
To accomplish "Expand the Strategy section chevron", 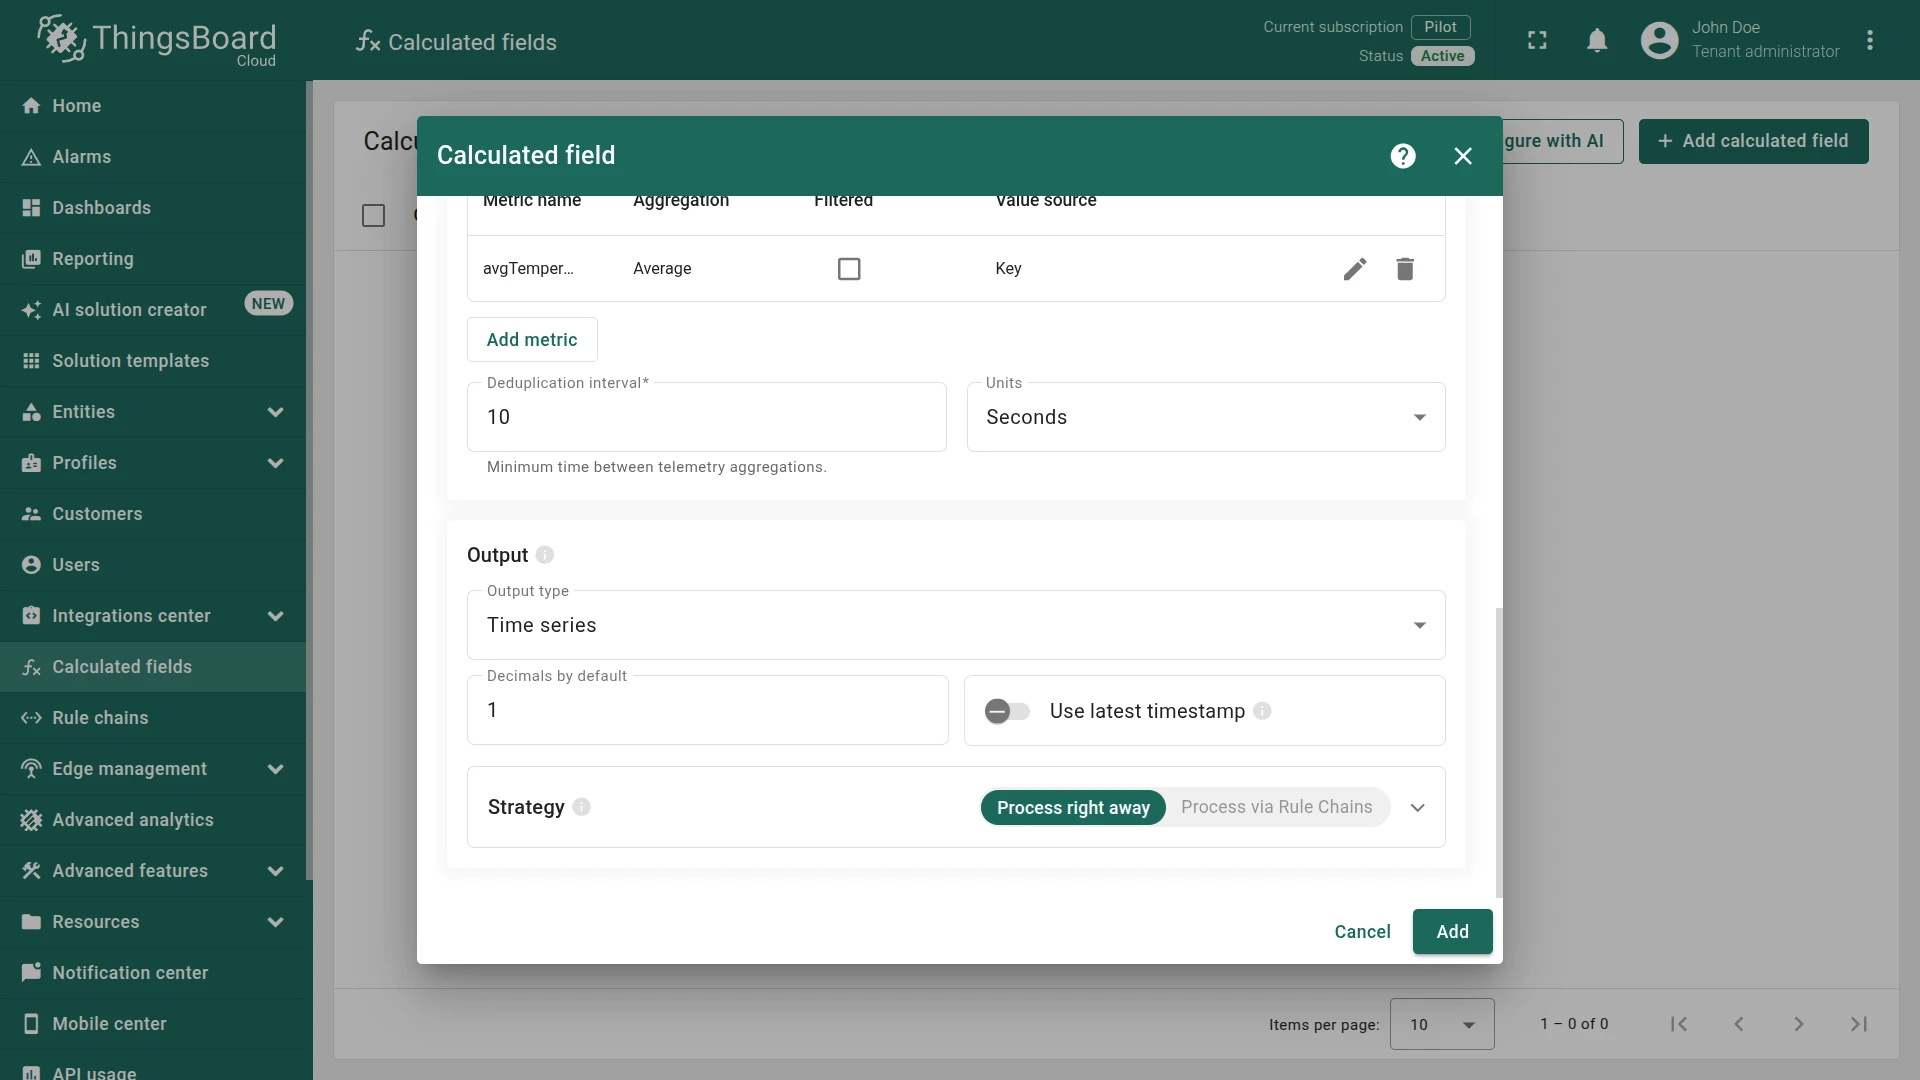I will coord(1418,807).
